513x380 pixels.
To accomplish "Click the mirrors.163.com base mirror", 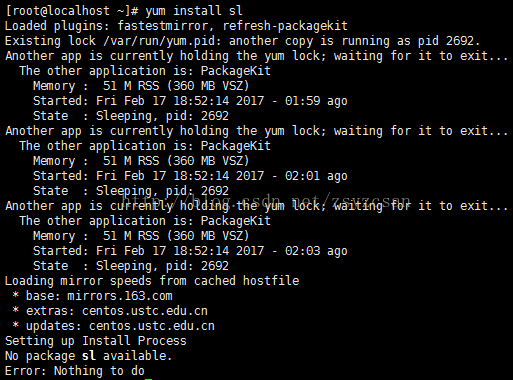I will pyautogui.click(x=120, y=296).
